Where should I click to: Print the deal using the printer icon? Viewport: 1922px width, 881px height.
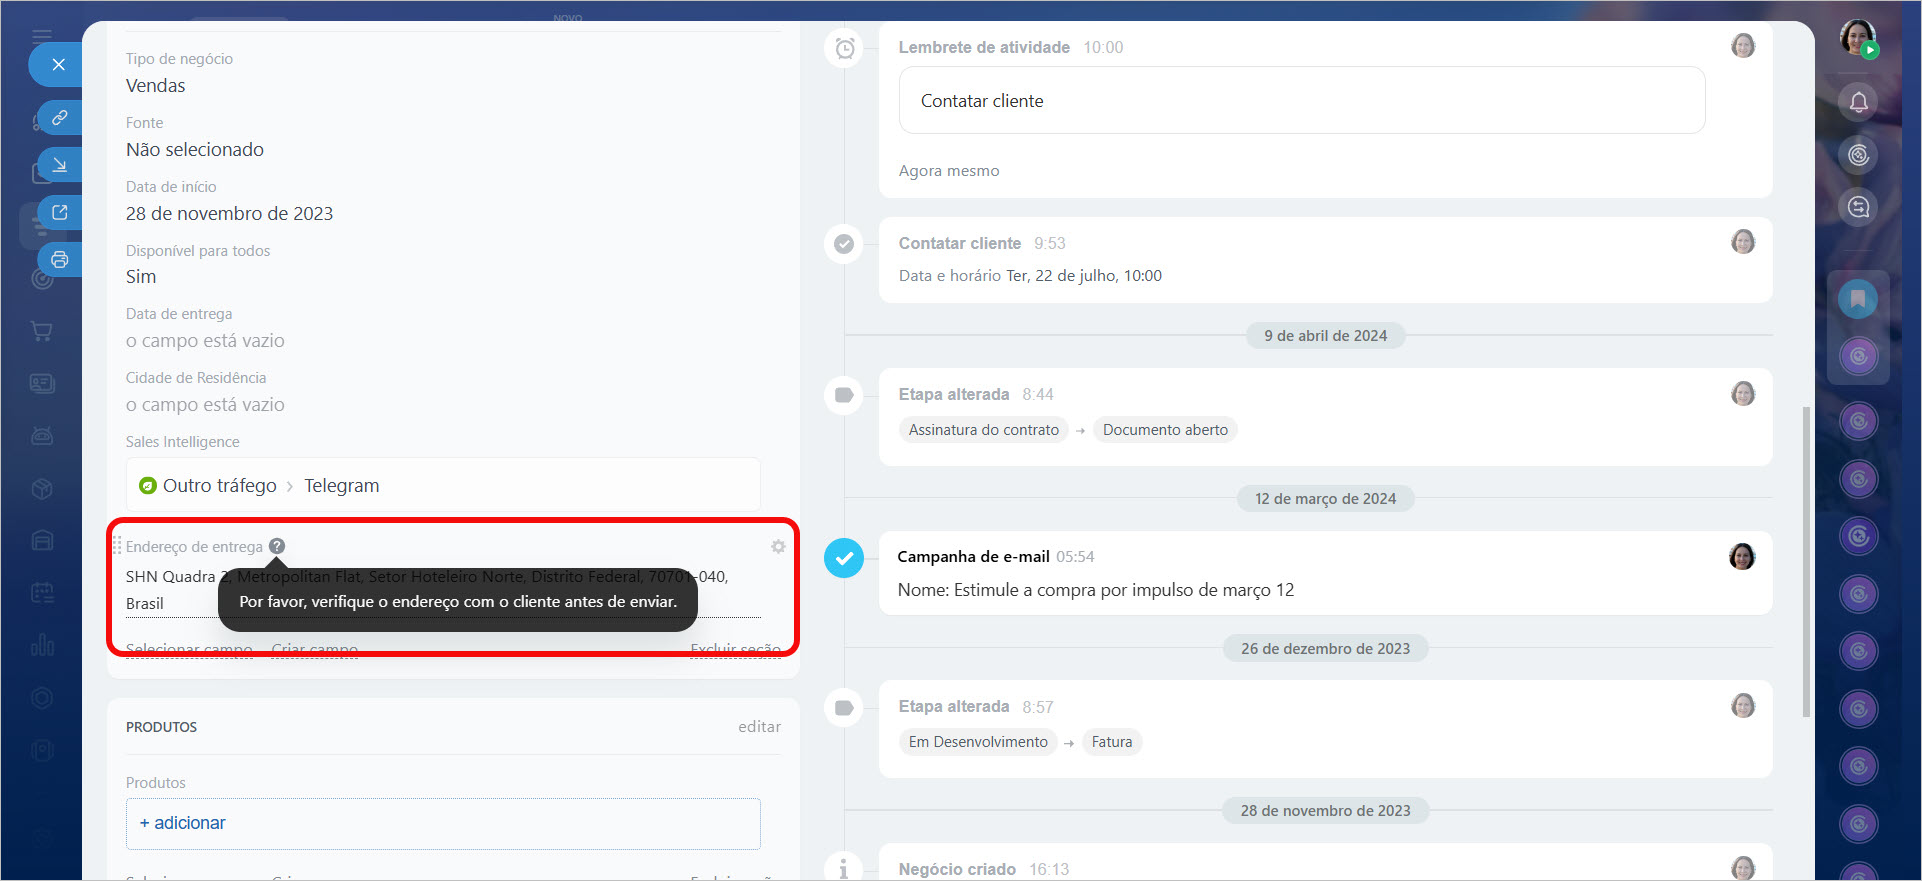point(59,260)
